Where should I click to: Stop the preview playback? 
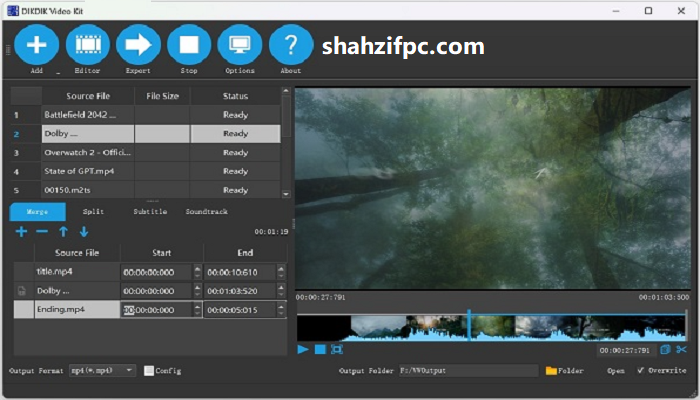[x=320, y=349]
